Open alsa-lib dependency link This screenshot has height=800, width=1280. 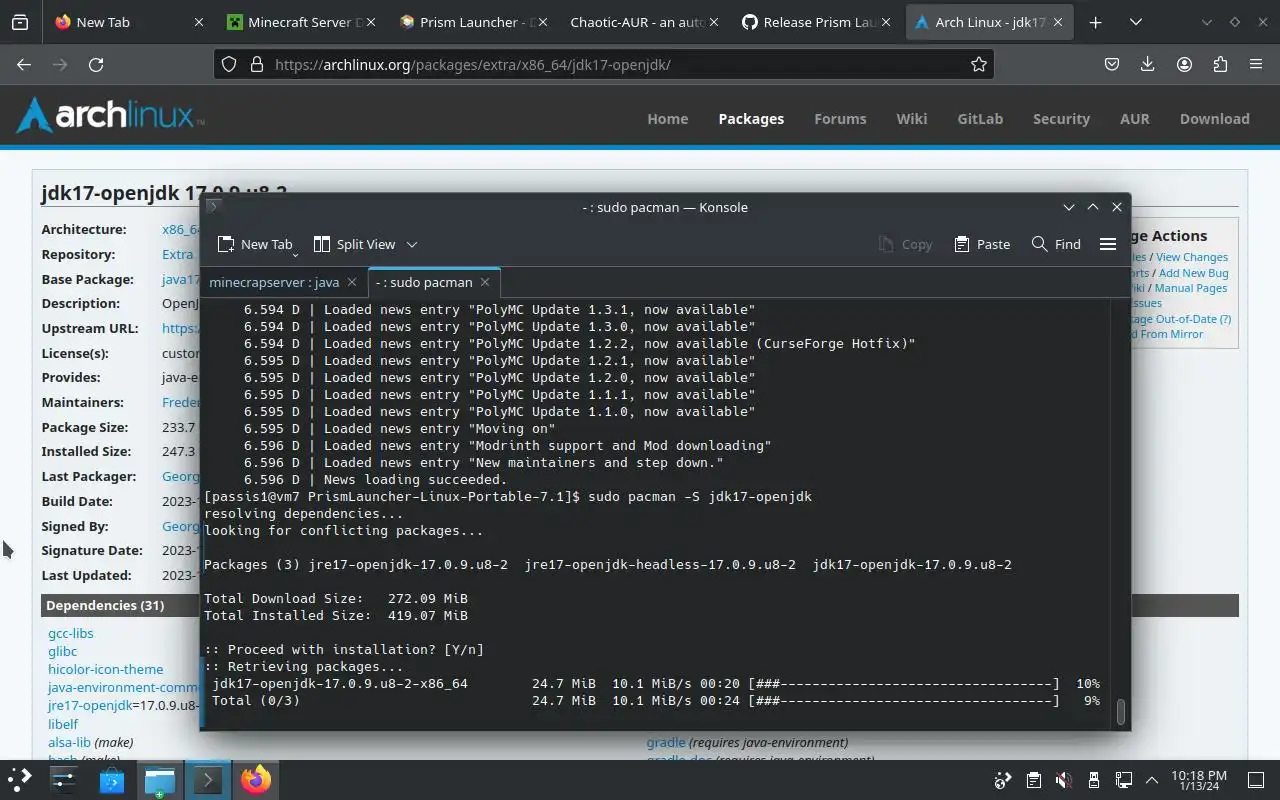tap(69, 742)
